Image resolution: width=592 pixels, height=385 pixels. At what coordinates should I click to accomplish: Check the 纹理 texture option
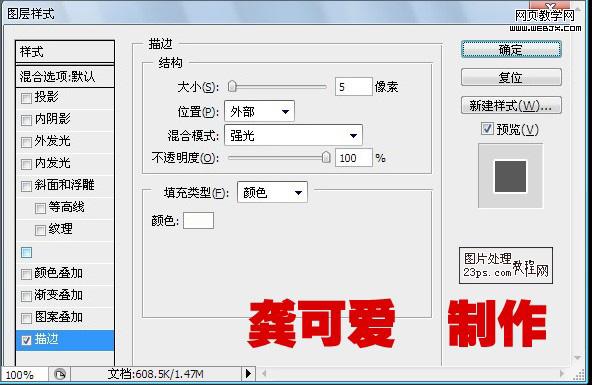pyautogui.click(x=40, y=230)
